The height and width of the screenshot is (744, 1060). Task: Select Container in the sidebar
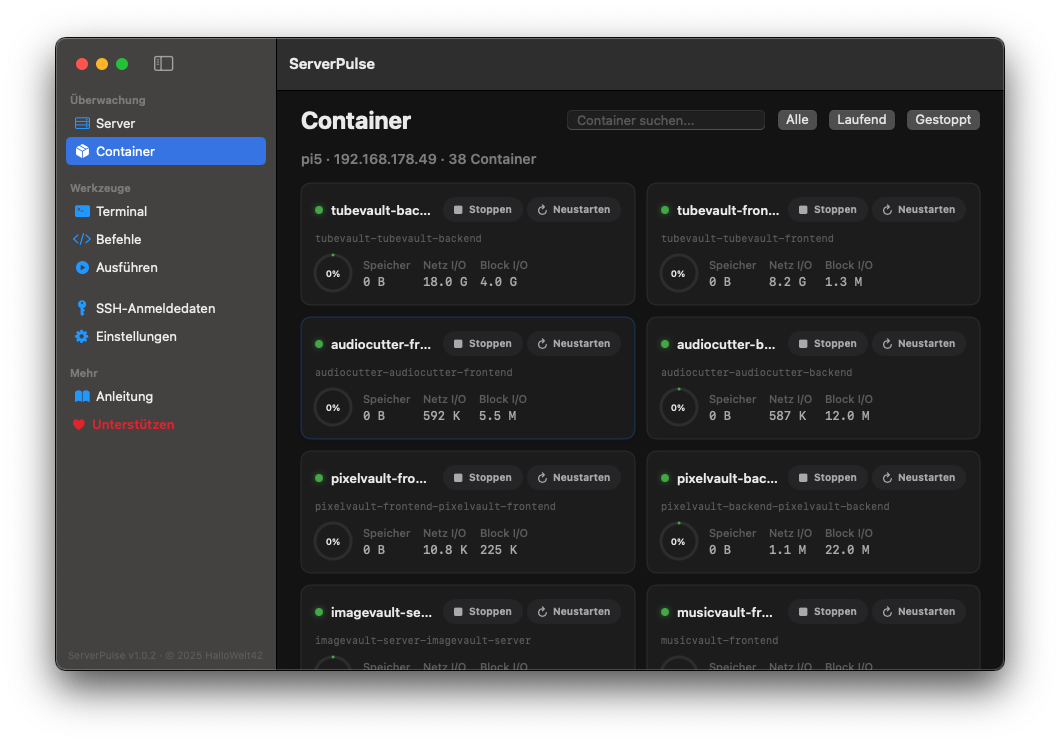(x=166, y=151)
